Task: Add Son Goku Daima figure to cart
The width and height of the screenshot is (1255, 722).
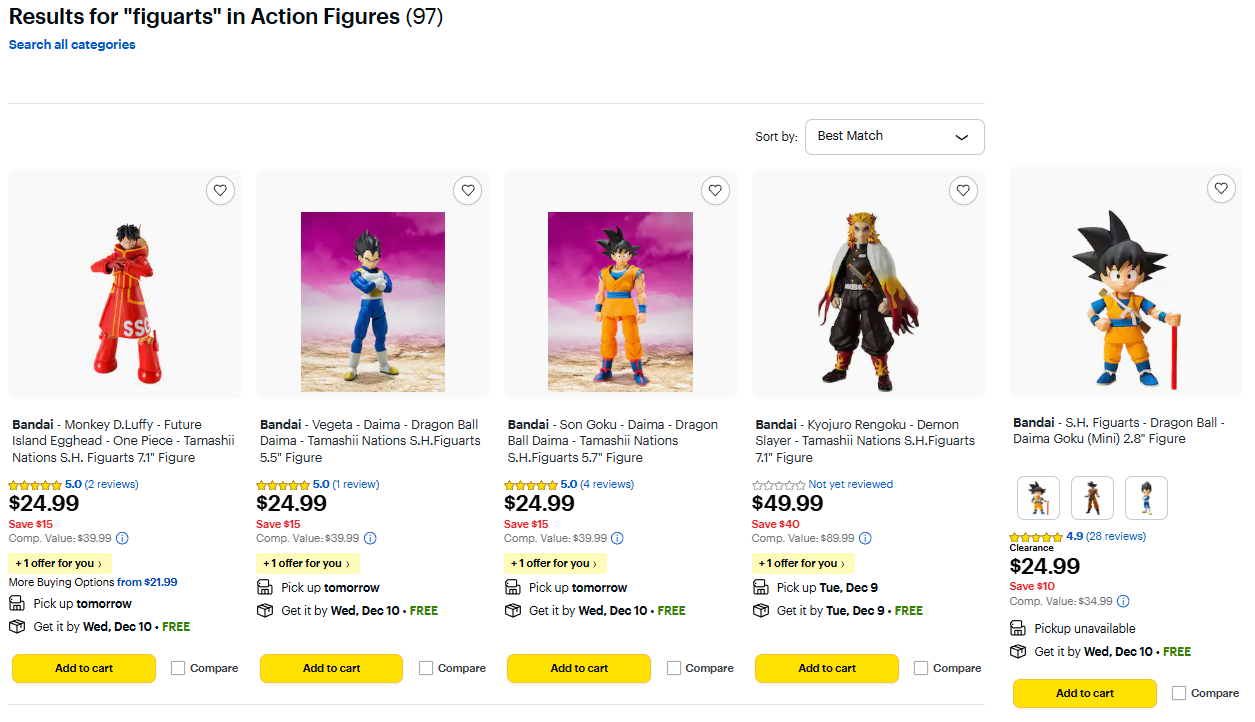Action: [579, 668]
